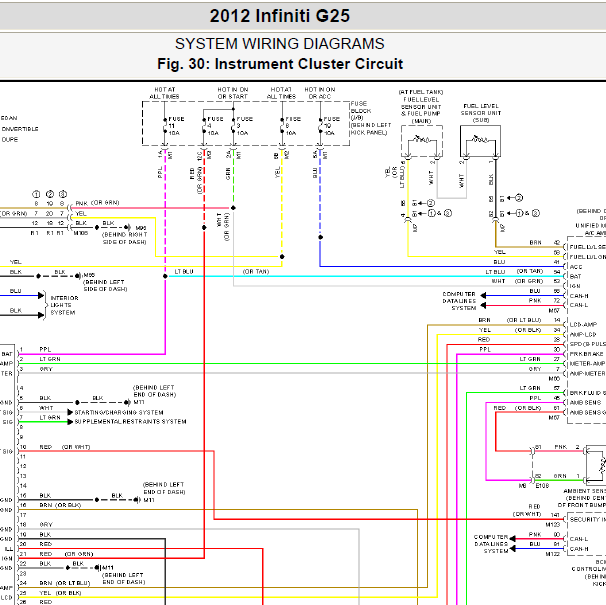Click the "STARTING/CHARGING SYSTEM" reference
The width and height of the screenshot is (606, 605).
point(119,412)
